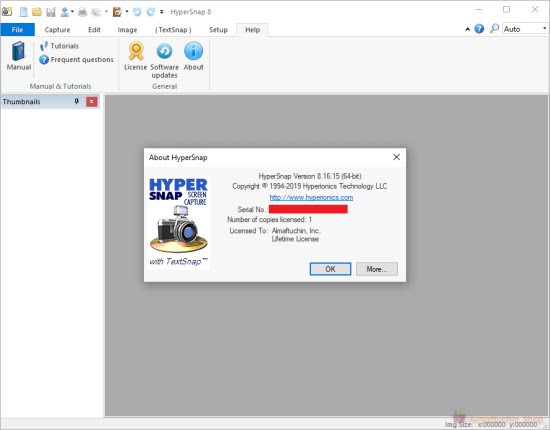Open Frequent questions in the ribbon
This screenshot has height=430, width=550.
tap(76, 60)
